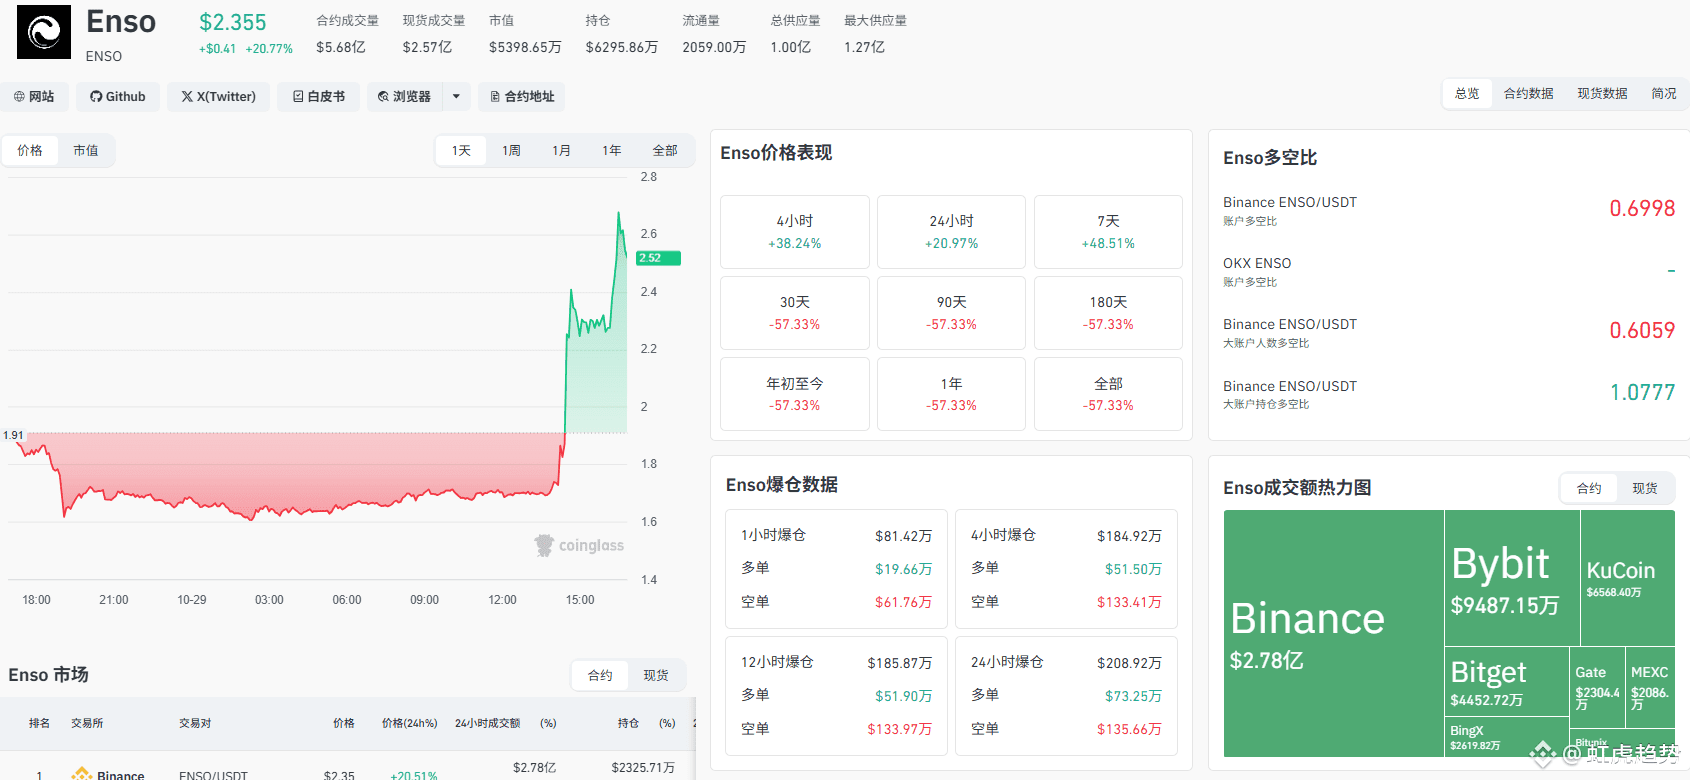The height and width of the screenshot is (780, 1690).
Task: Click the 12小时爆仓 $185.87万 value
Action: pos(899,663)
